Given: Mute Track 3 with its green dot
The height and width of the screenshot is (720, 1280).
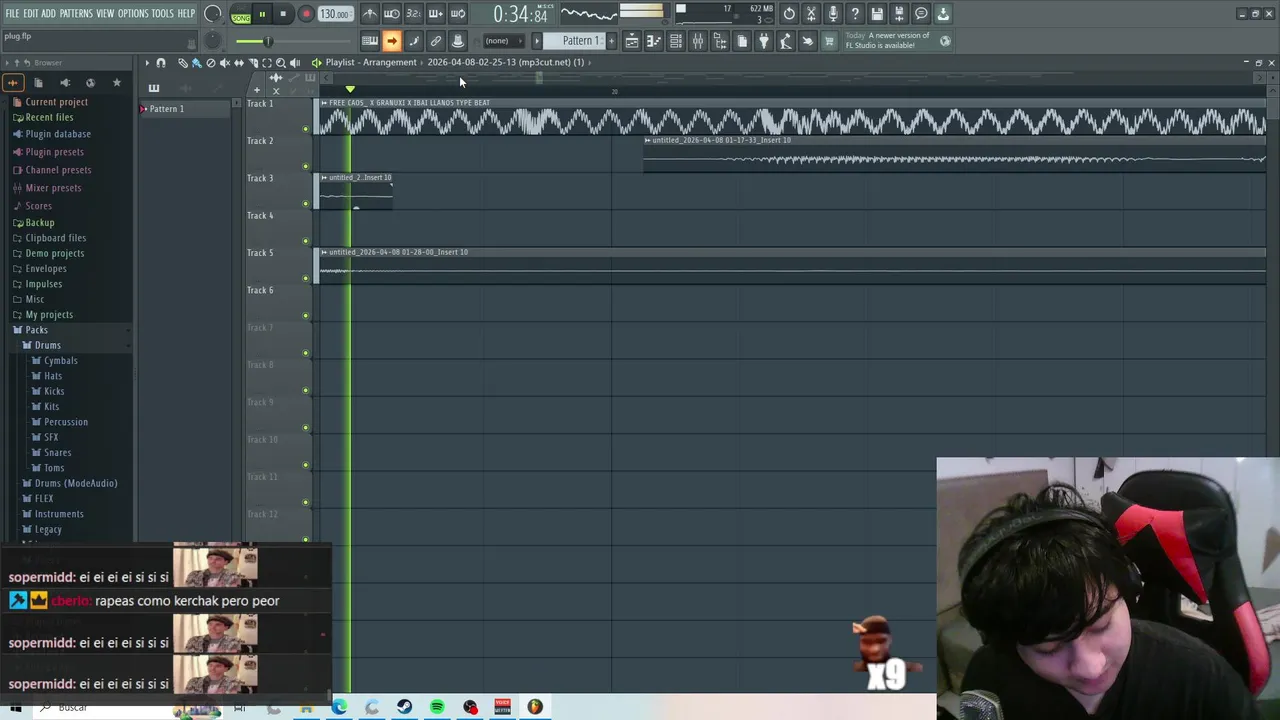Looking at the screenshot, I should click(306, 204).
